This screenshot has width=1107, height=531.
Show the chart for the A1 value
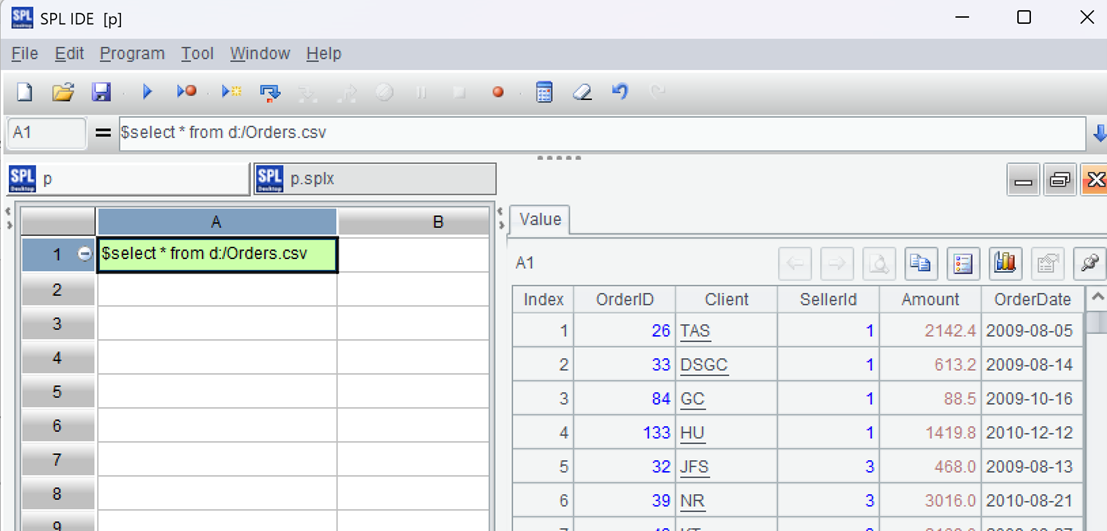pos(1004,263)
